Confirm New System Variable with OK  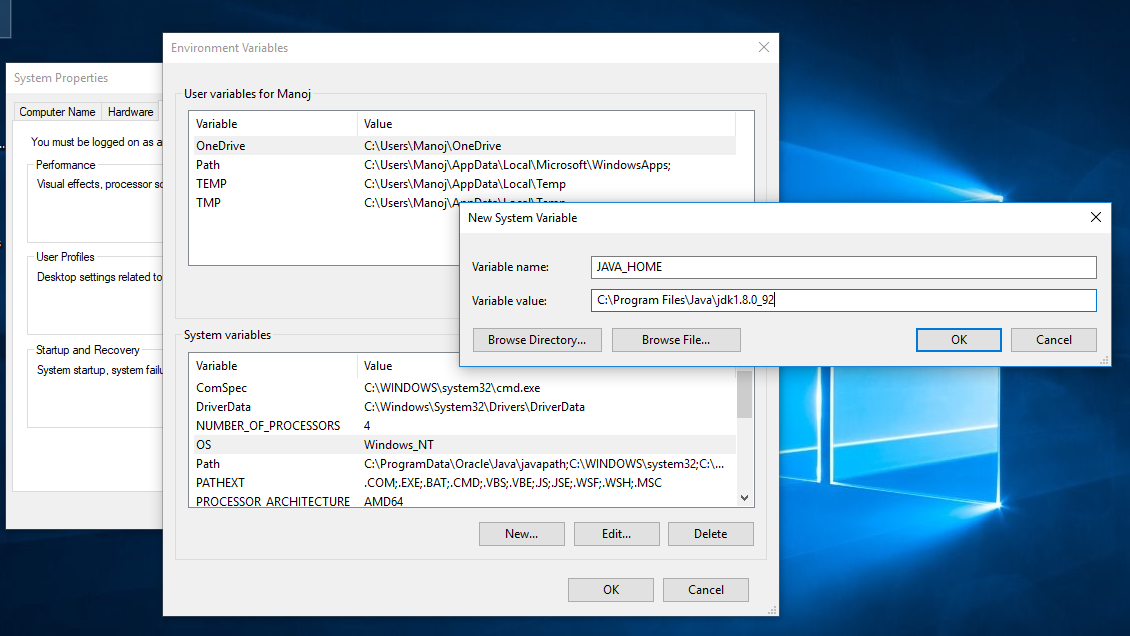tap(958, 340)
